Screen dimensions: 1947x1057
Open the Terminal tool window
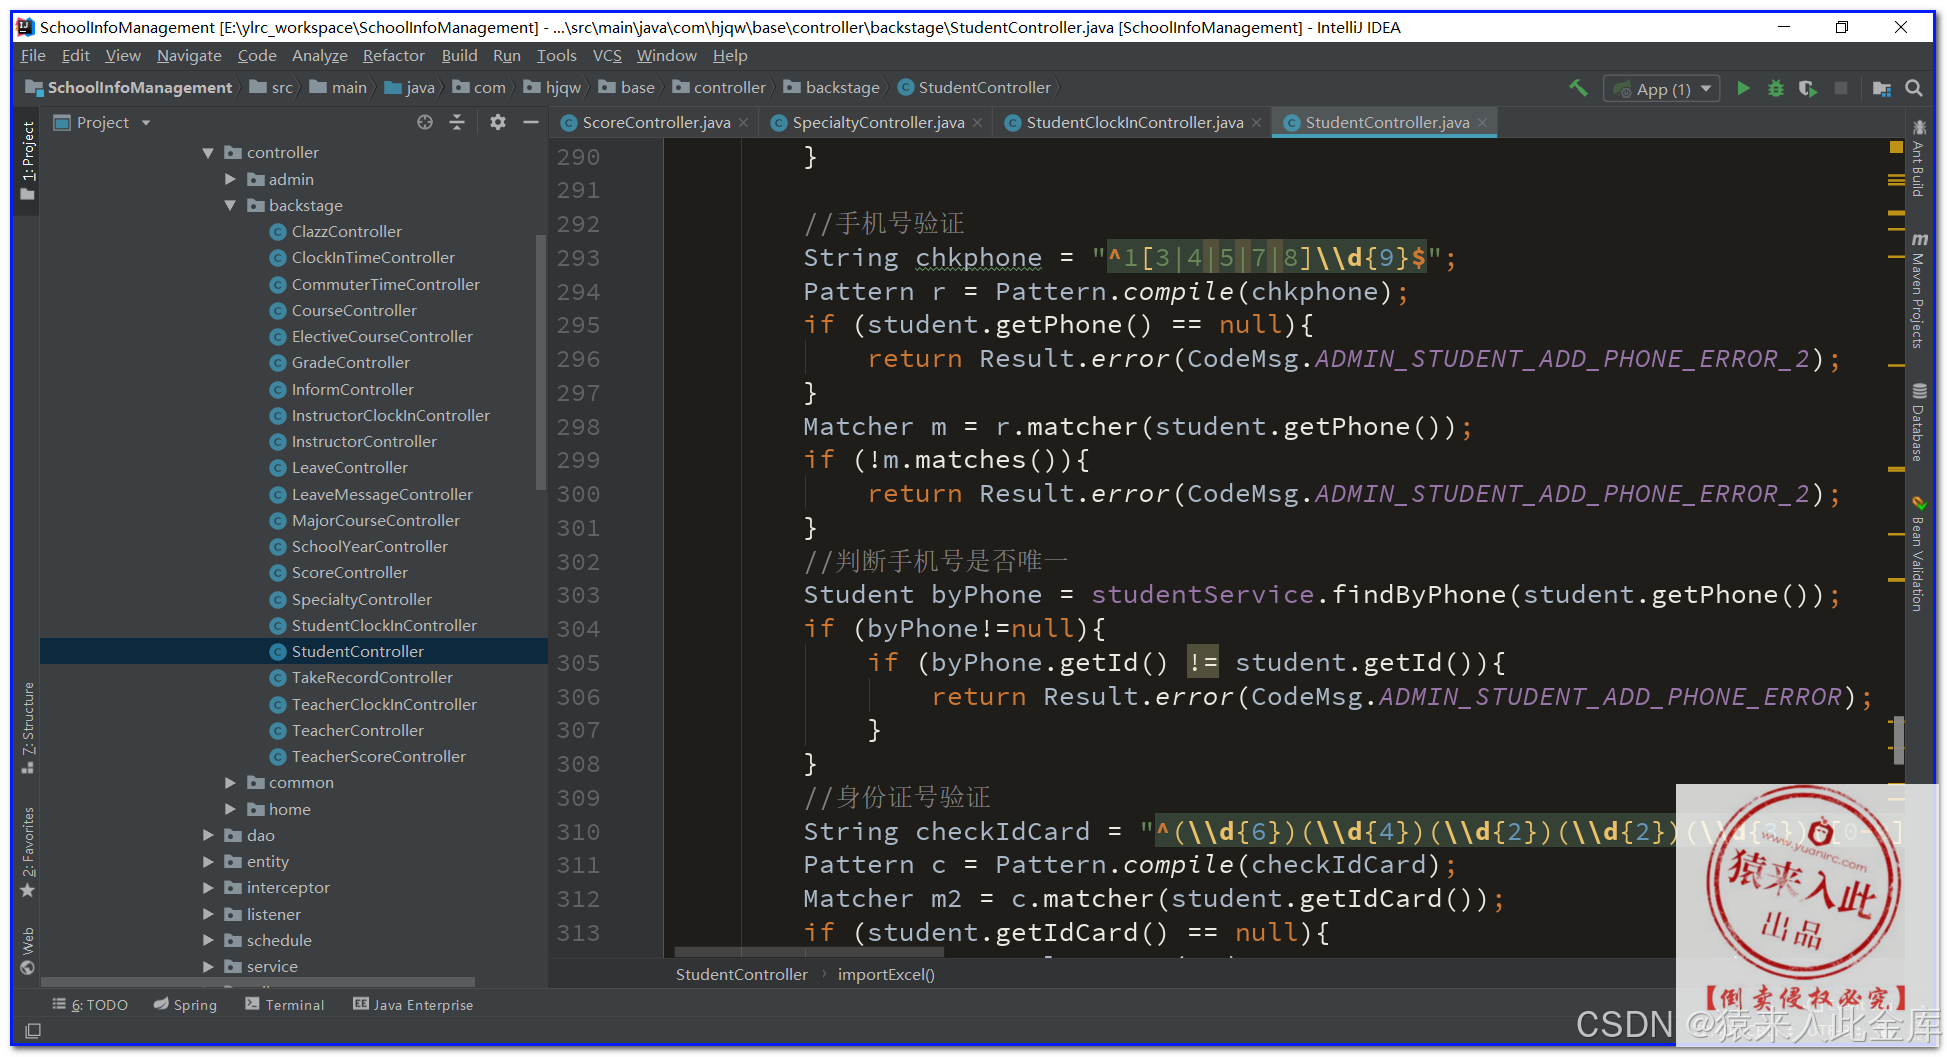(285, 1005)
